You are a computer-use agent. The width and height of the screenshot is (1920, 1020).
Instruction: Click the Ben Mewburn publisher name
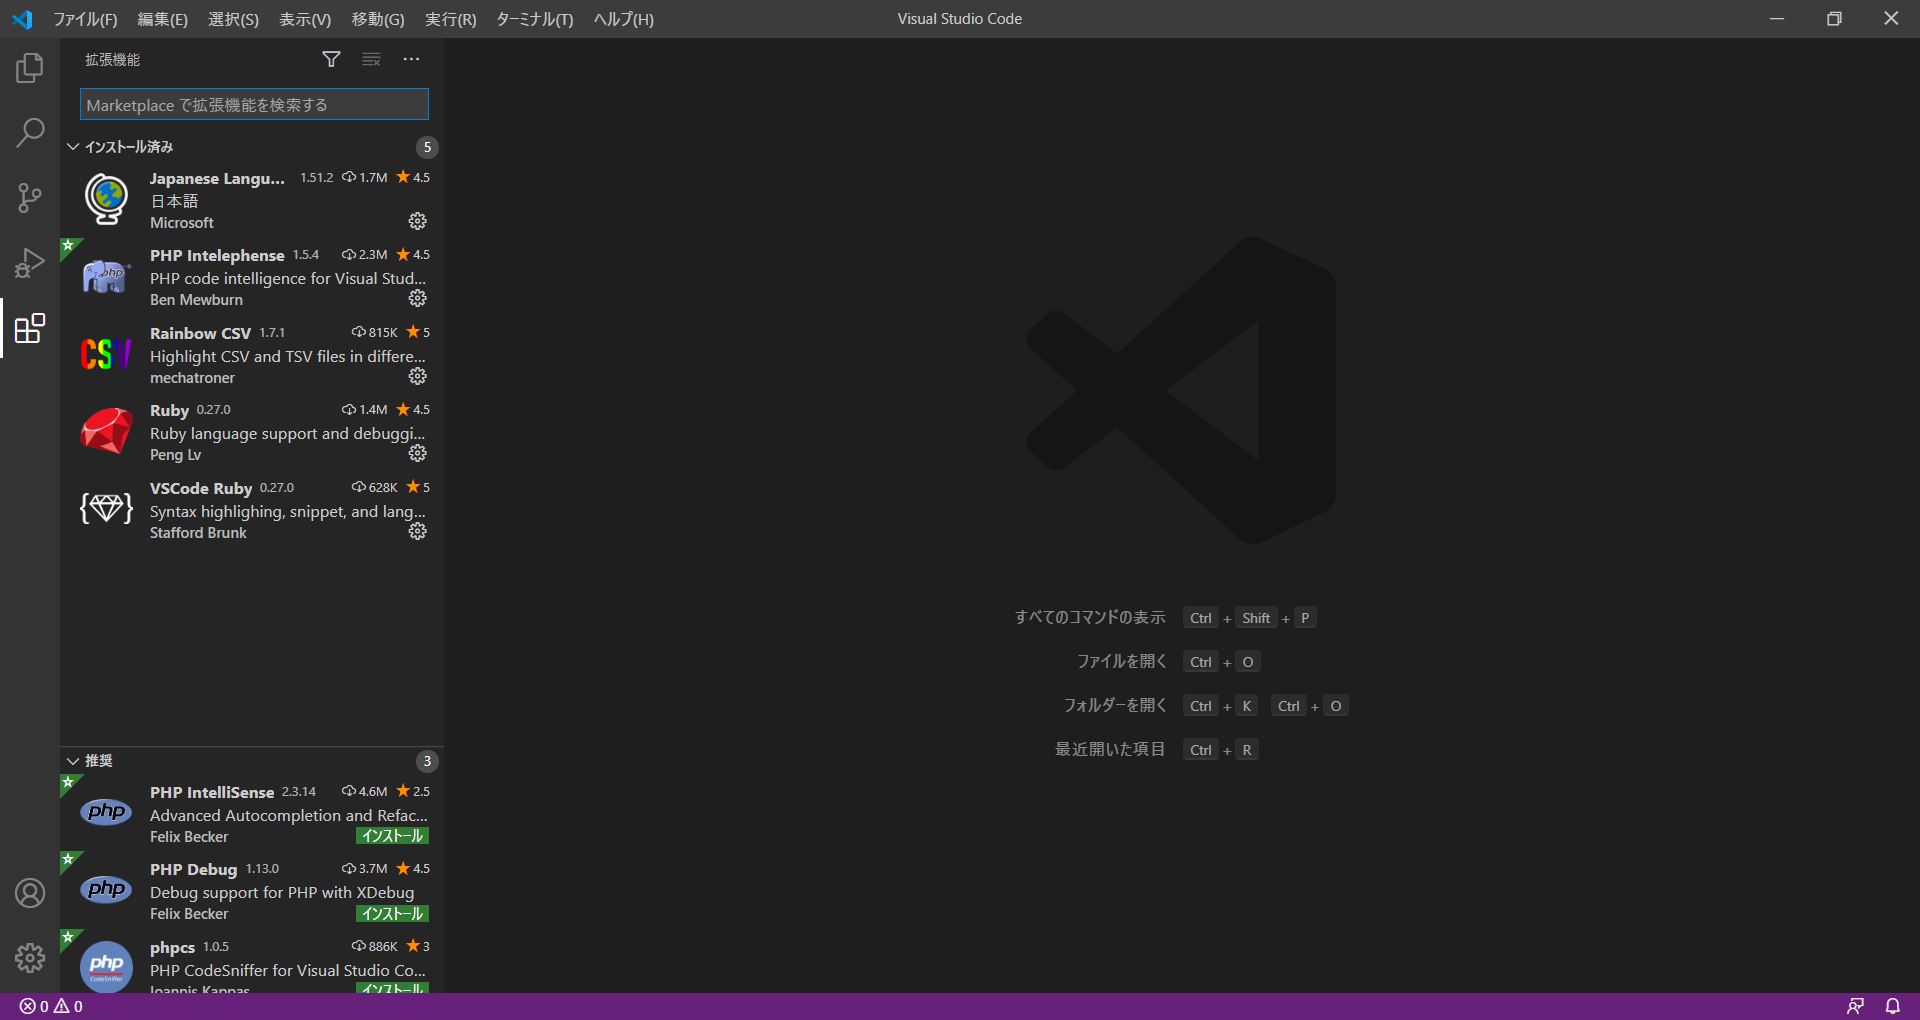(x=196, y=300)
